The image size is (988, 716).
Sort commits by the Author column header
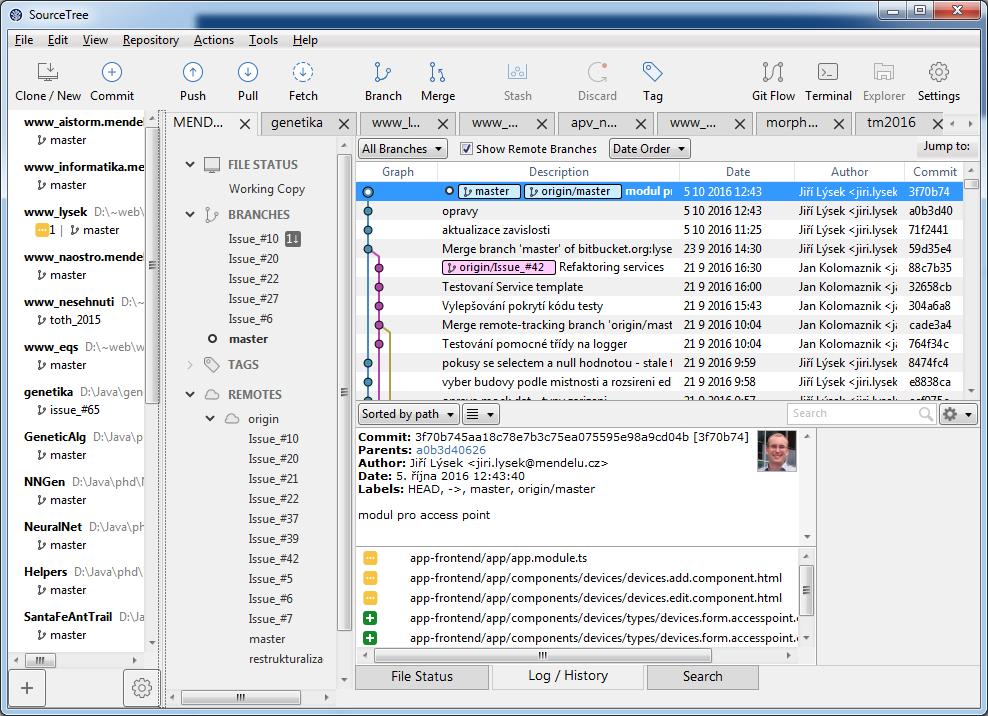[x=849, y=171]
